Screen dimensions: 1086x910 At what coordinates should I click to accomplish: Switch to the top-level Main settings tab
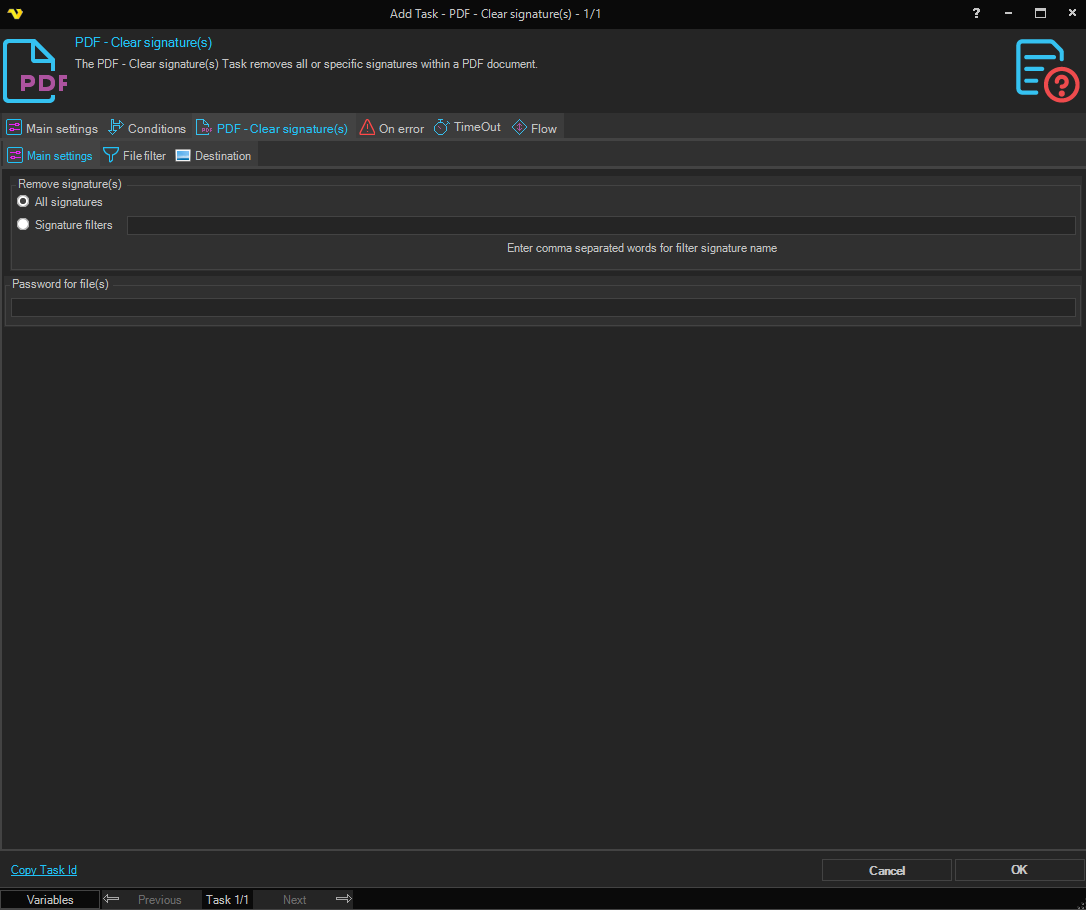click(52, 129)
